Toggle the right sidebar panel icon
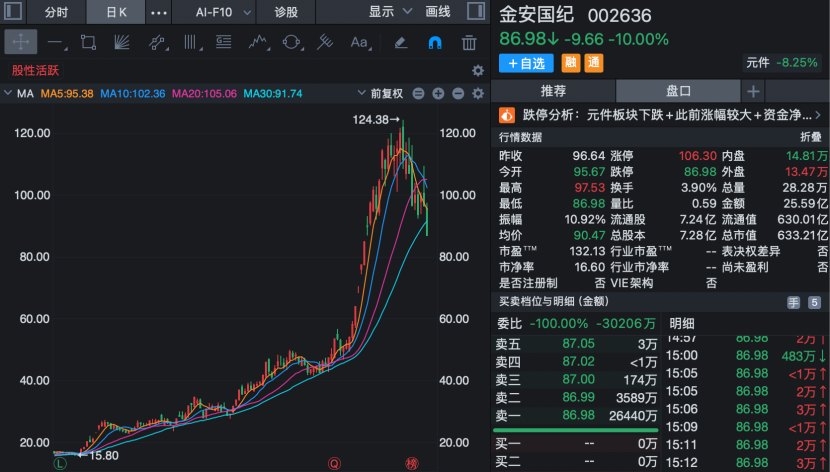This screenshot has width=830, height=472. click(476, 11)
